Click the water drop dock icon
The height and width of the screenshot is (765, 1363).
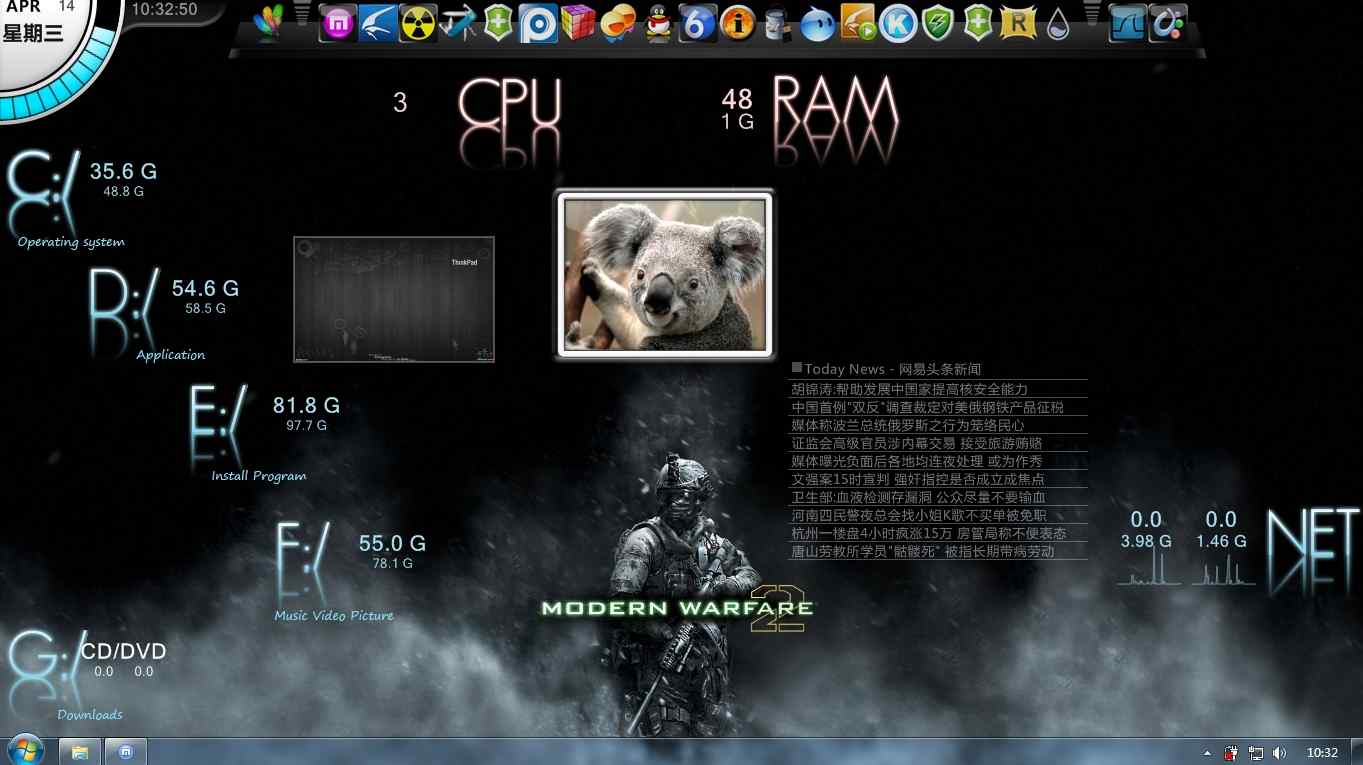tap(1058, 23)
